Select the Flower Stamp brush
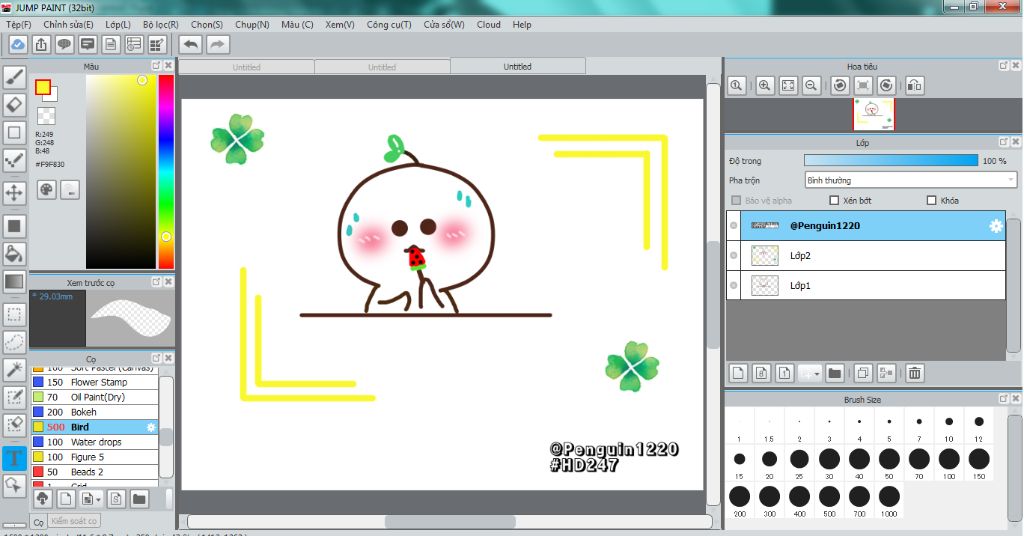The height and width of the screenshot is (536, 1024). coord(95,382)
